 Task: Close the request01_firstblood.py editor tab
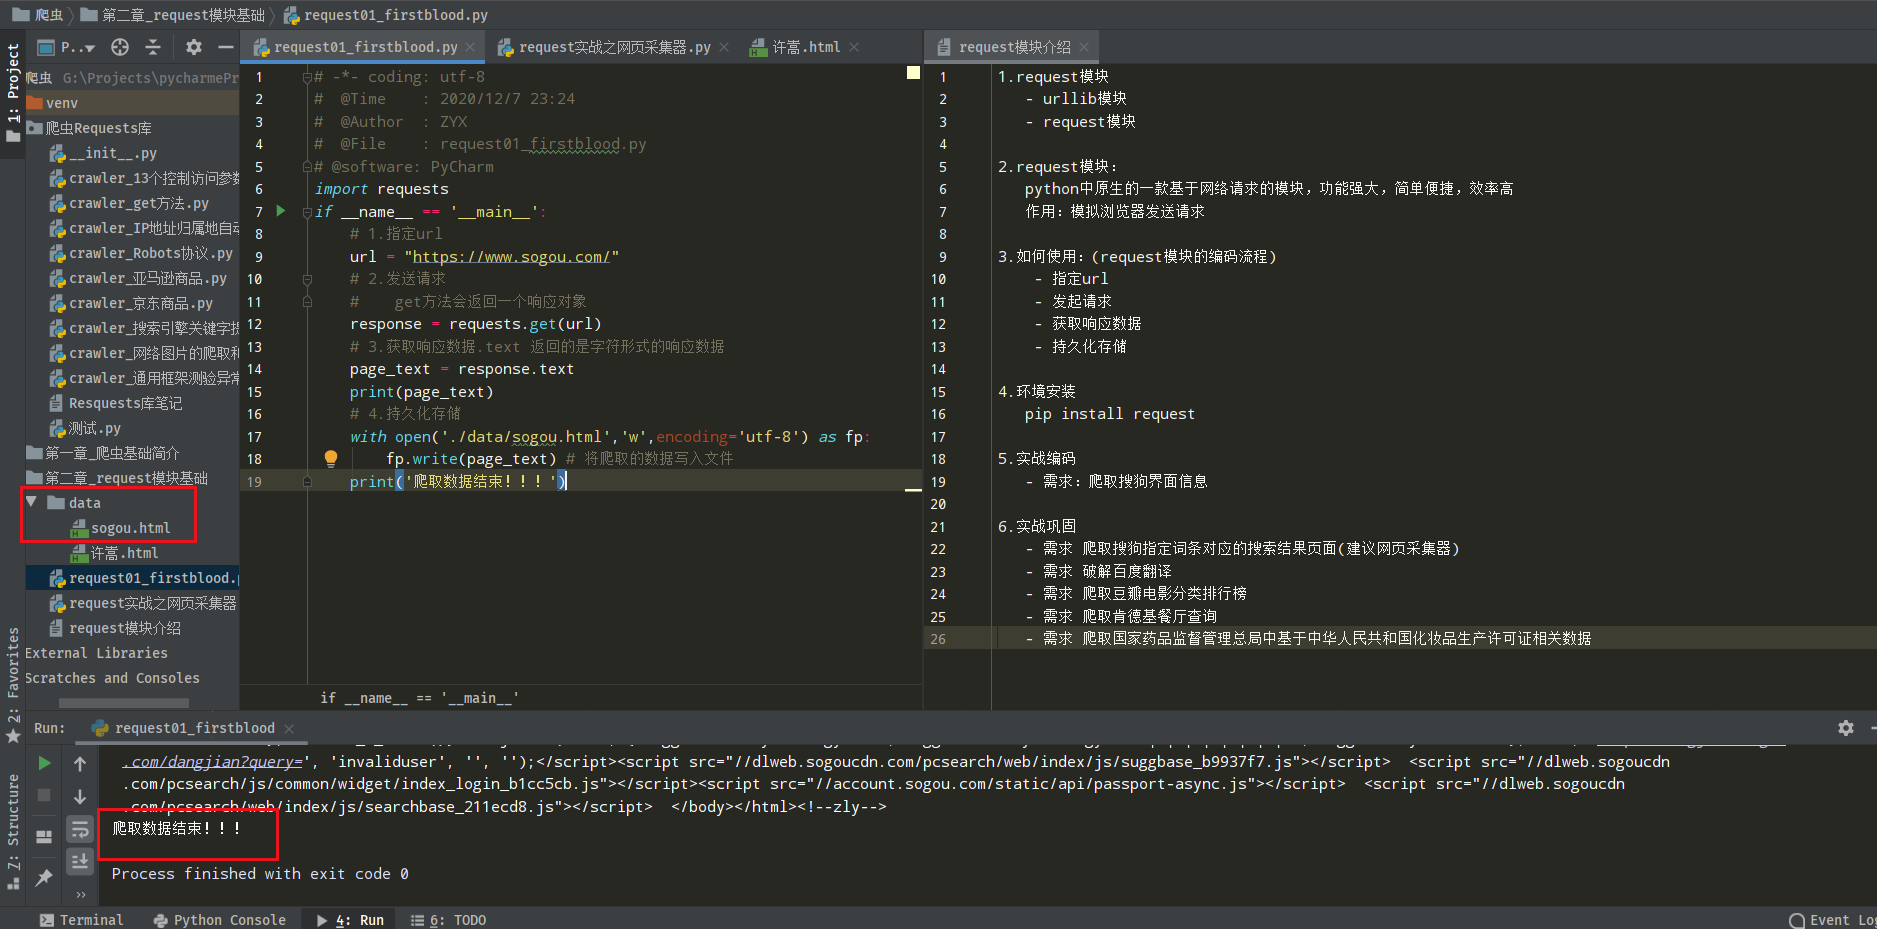click(472, 47)
